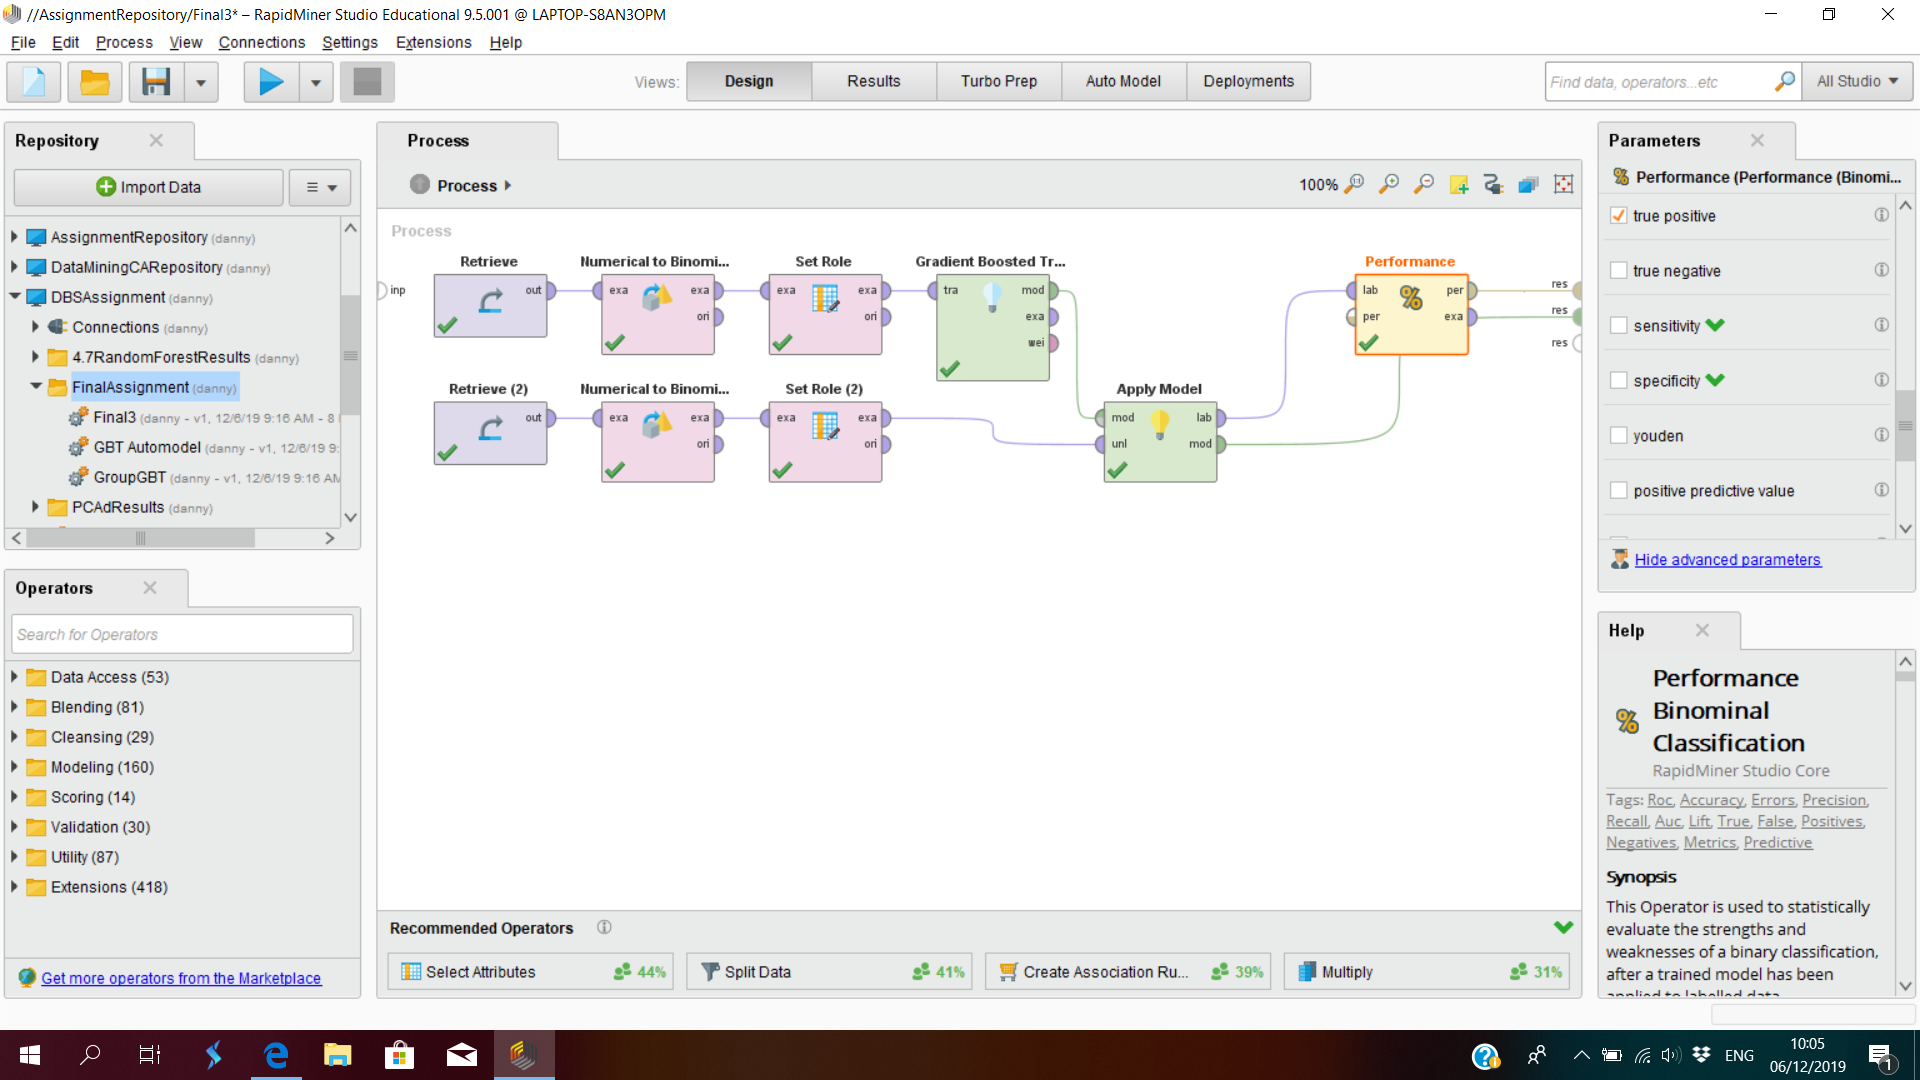
Task: Open File Explorer from the taskbar
Action: tap(338, 1055)
